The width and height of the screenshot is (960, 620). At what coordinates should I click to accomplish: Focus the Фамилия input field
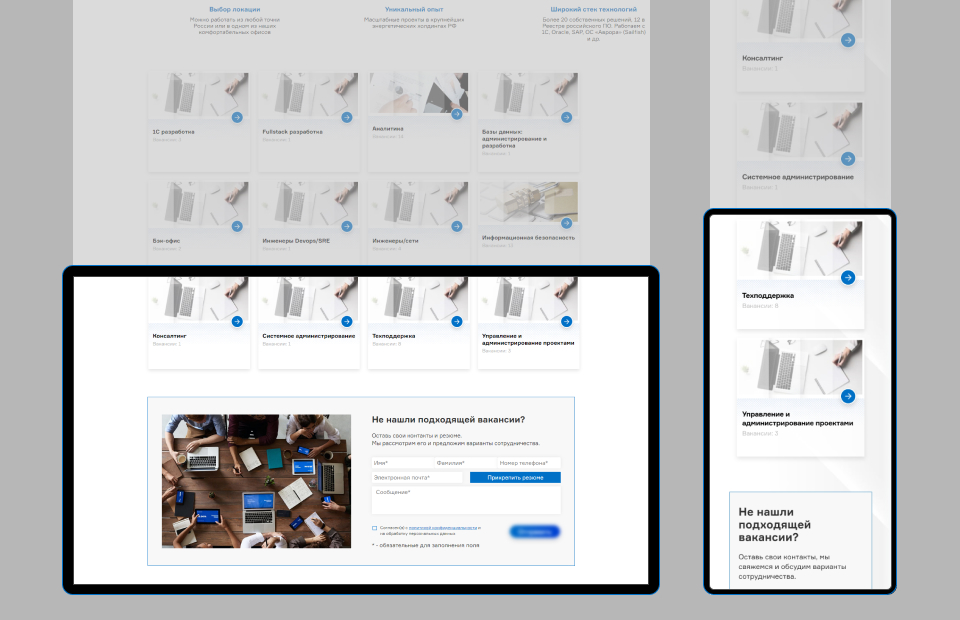(464, 463)
